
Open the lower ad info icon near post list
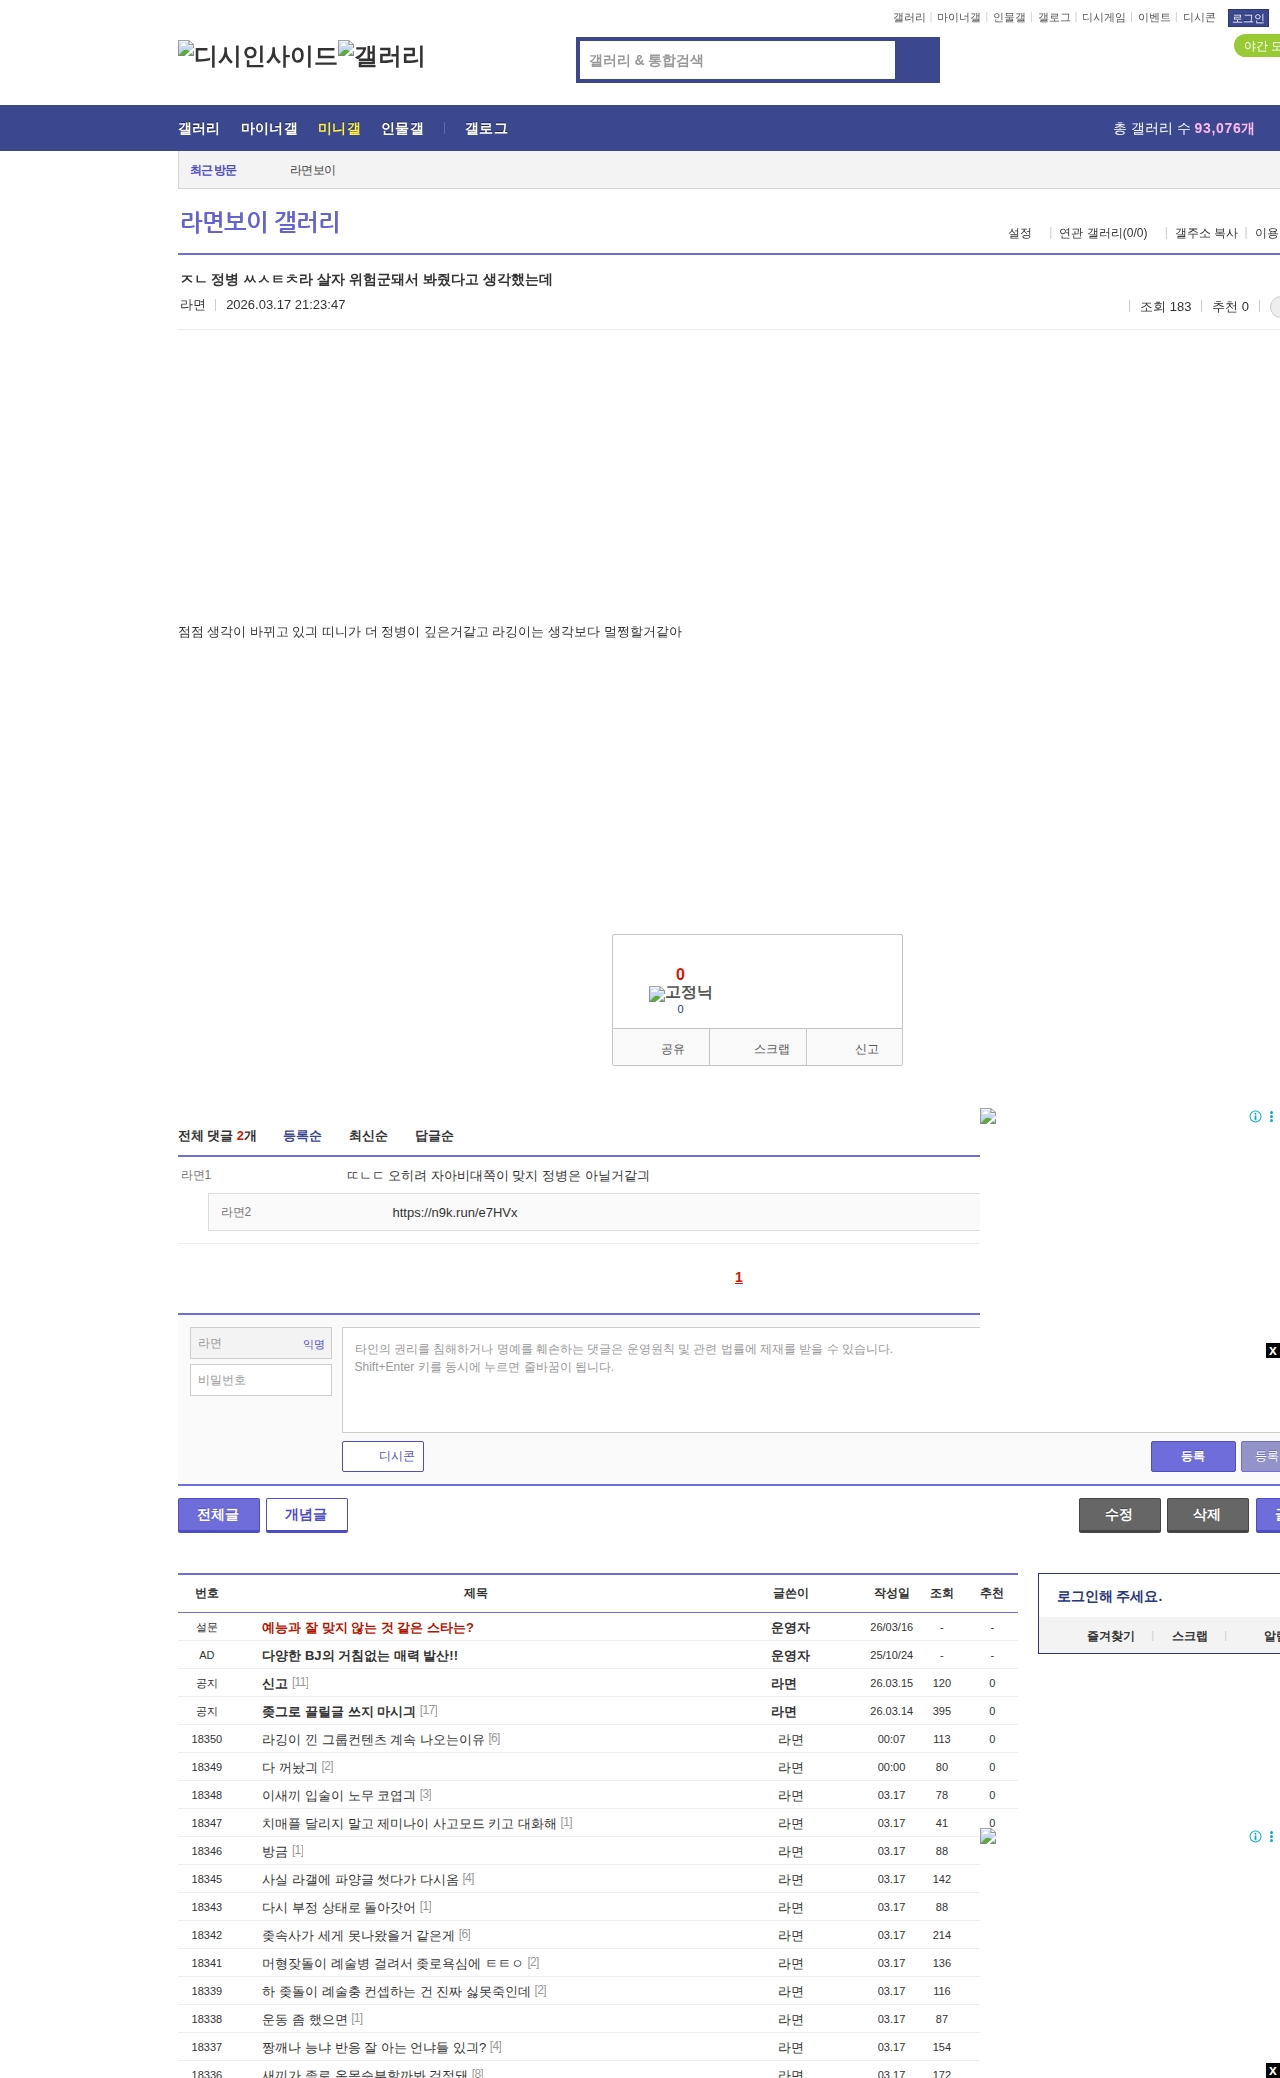1255,1836
